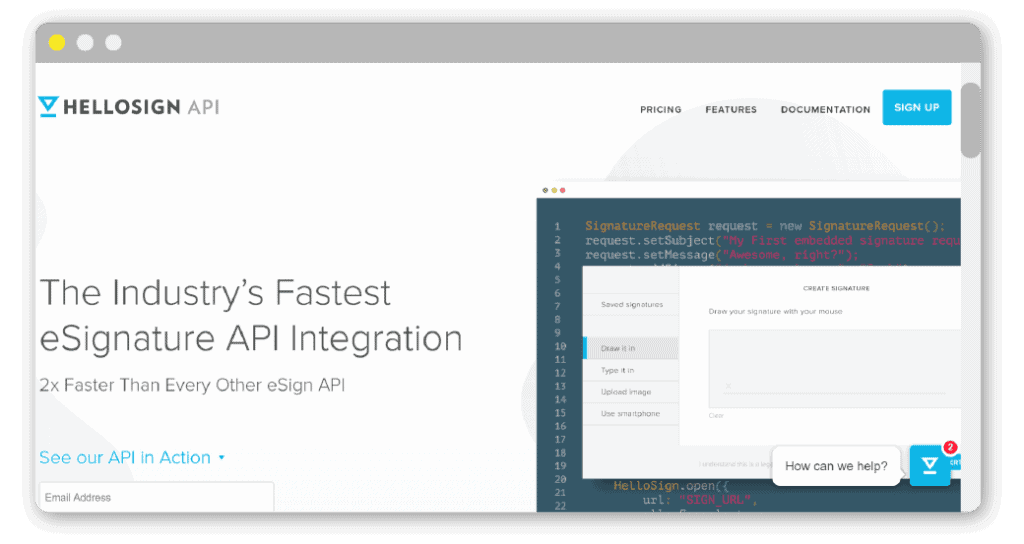
Task: Select the Saved signatures option
Action: [632, 304]
